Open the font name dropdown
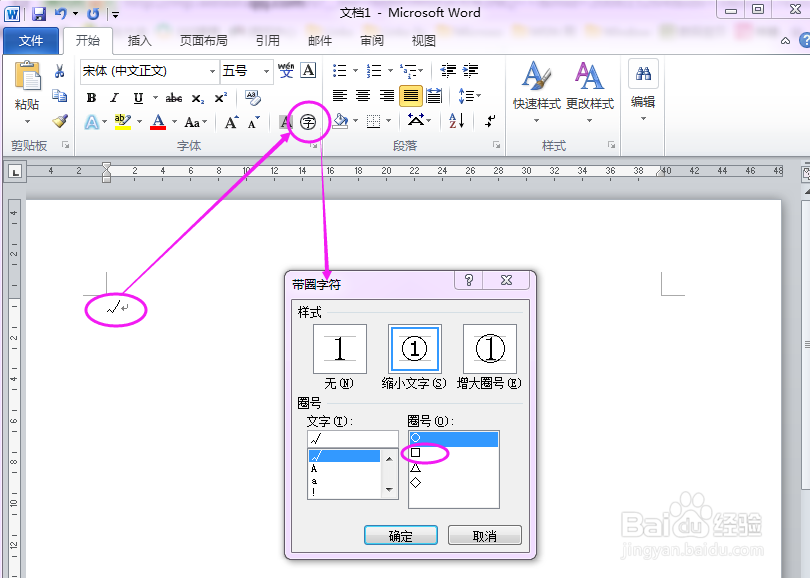The height and width of the screenshot is (578, 810). pyautogui.click(x=215, y=71)
